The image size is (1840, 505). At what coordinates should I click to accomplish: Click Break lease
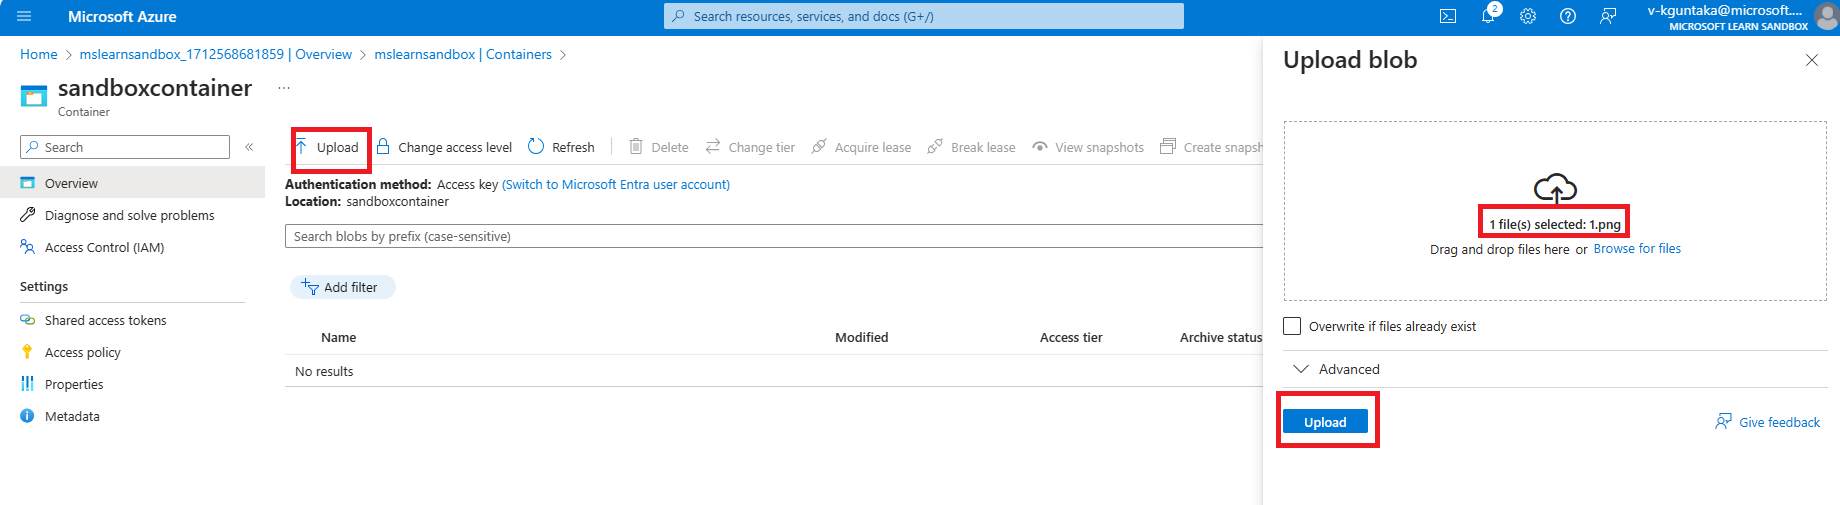(x=971, y=148)
